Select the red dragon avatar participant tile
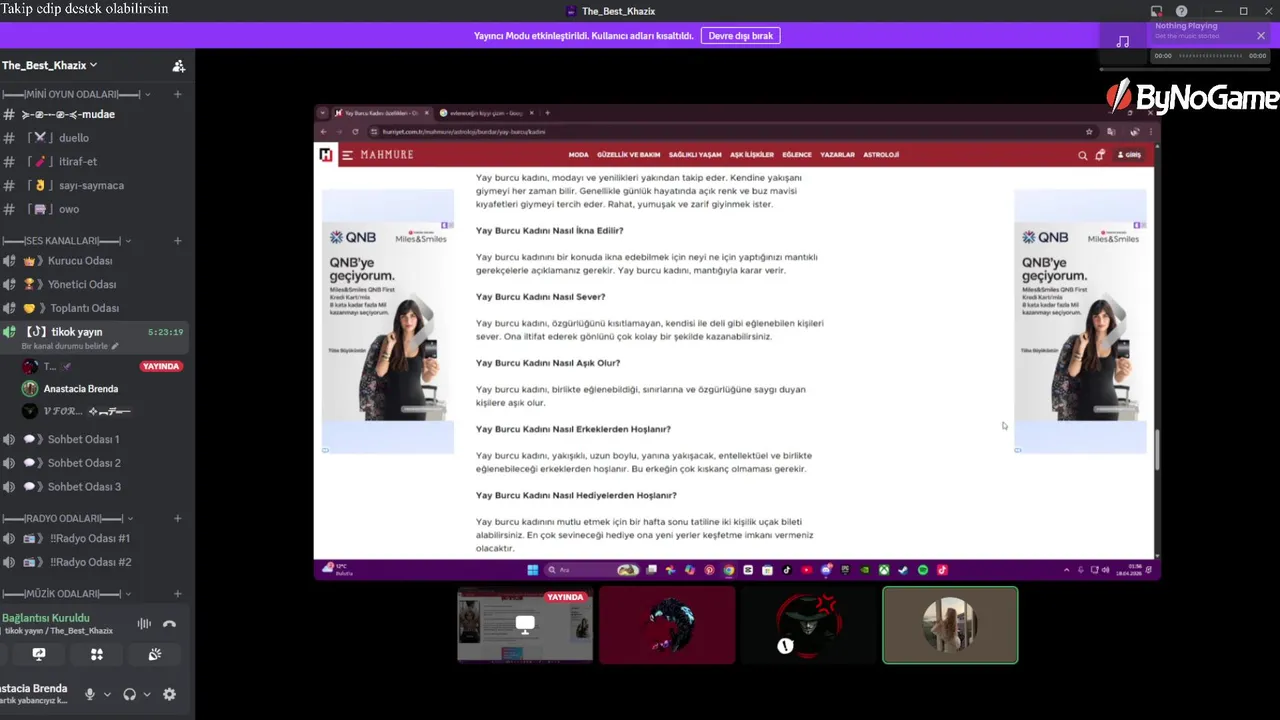The height and width of the screenshot is (720, 1280). click(x=667, y=625)
